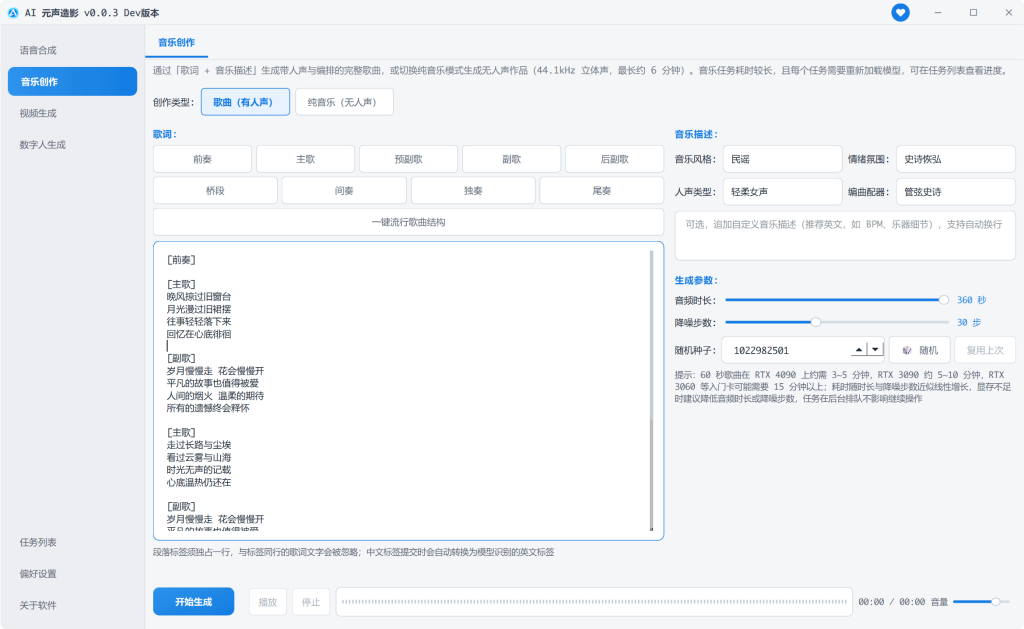Open 任务列表 in sidebar

pos(72,542)
